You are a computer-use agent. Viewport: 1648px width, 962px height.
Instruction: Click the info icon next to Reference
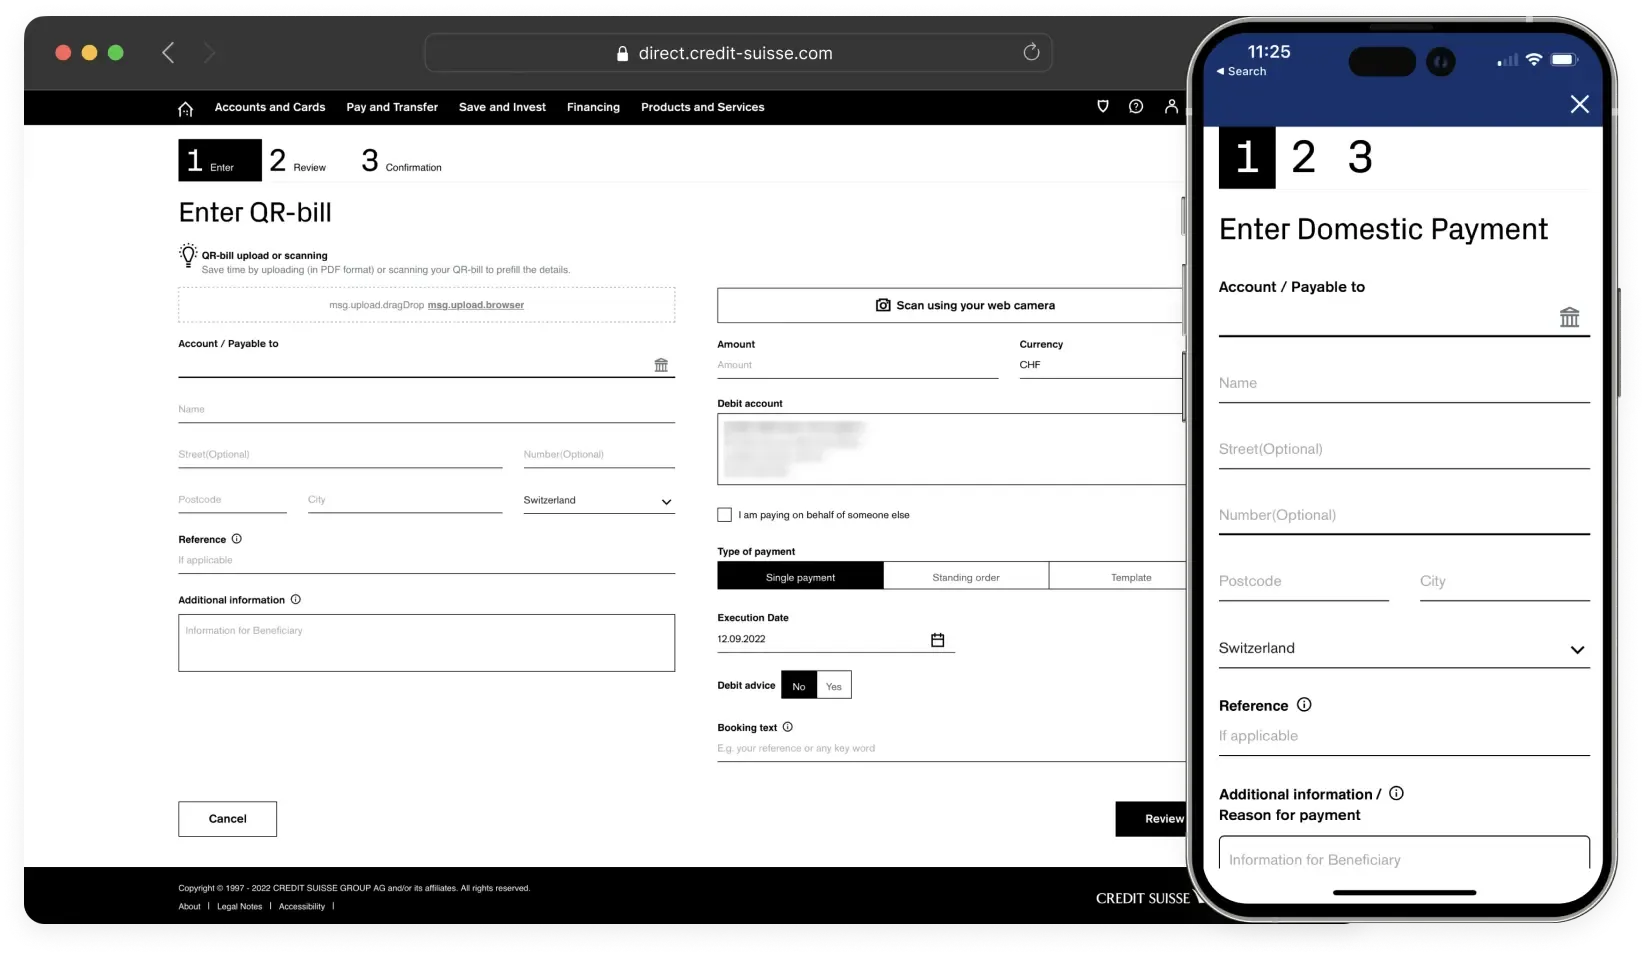click(x=236, y=539)
